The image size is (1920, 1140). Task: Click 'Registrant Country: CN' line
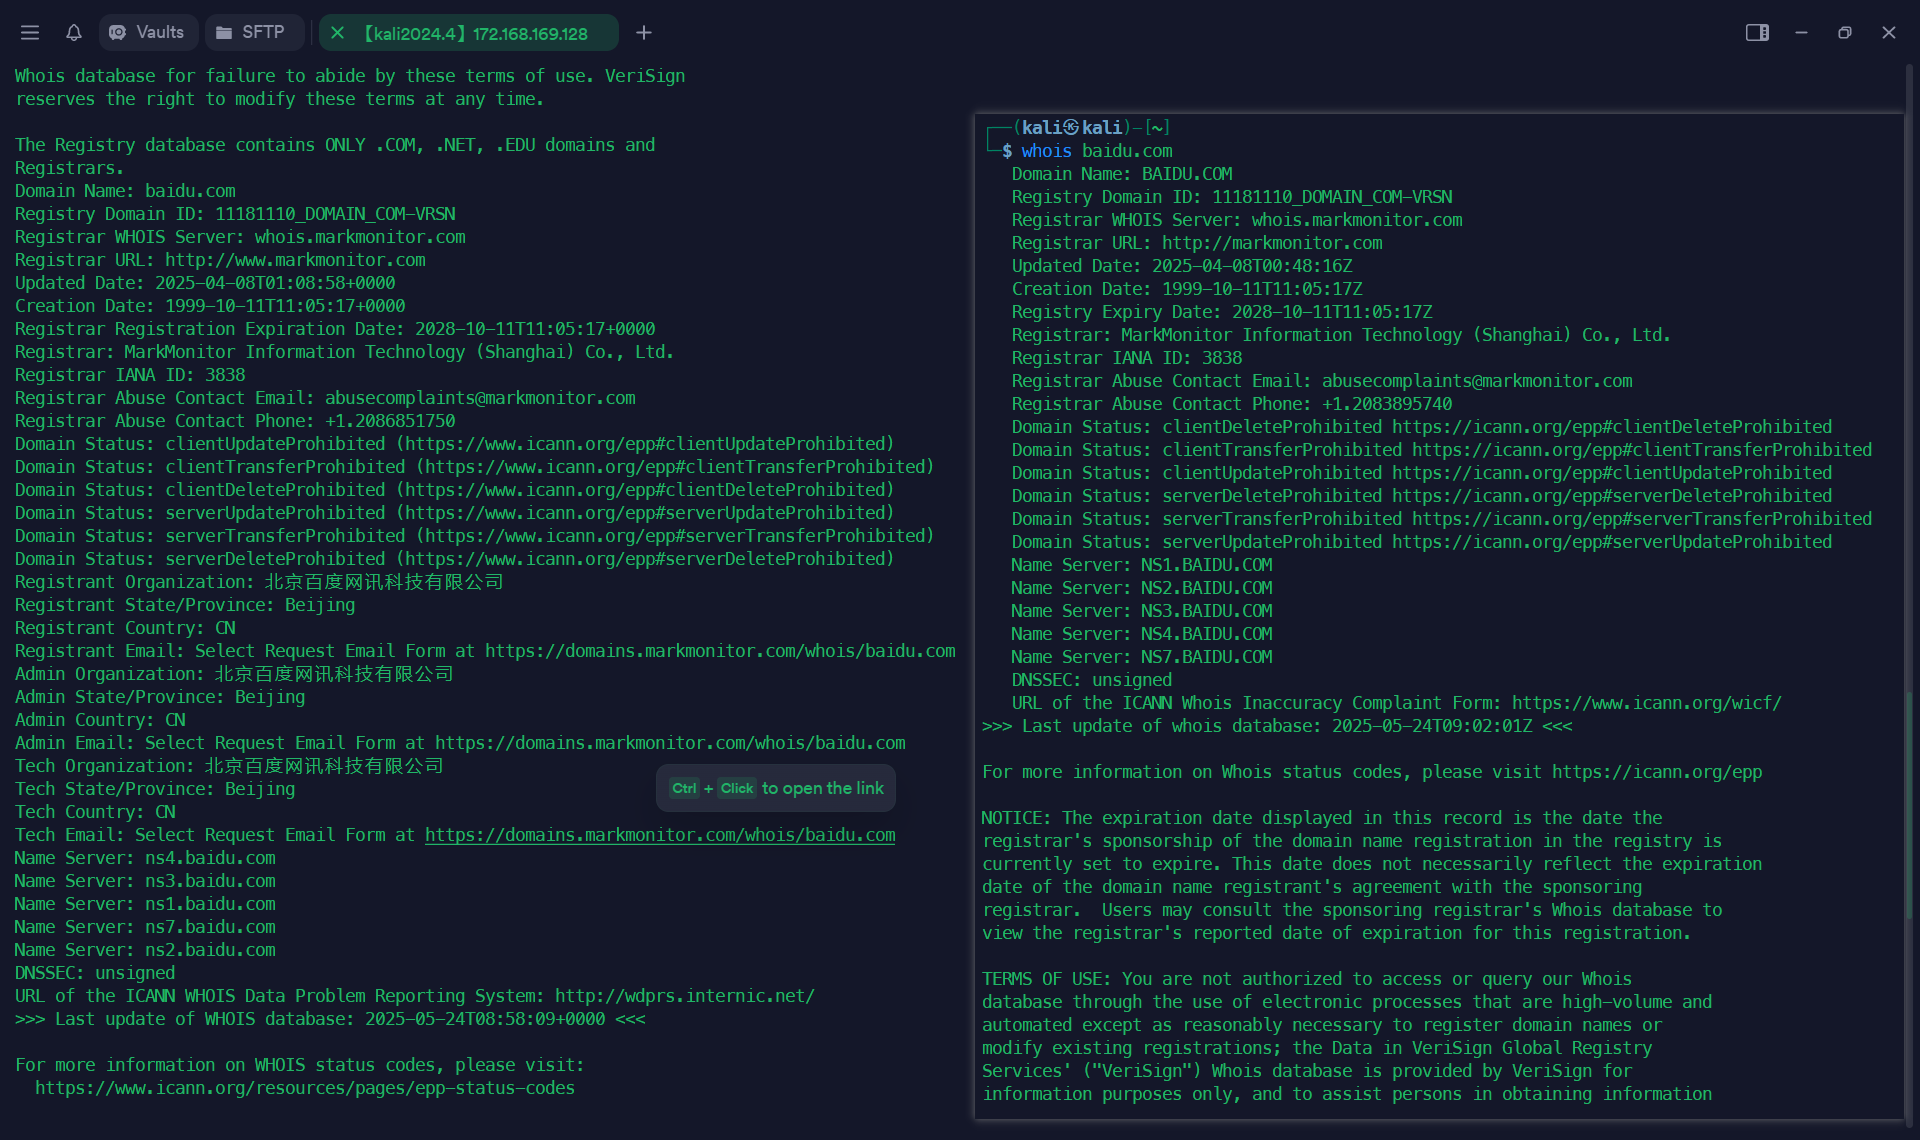125,628
